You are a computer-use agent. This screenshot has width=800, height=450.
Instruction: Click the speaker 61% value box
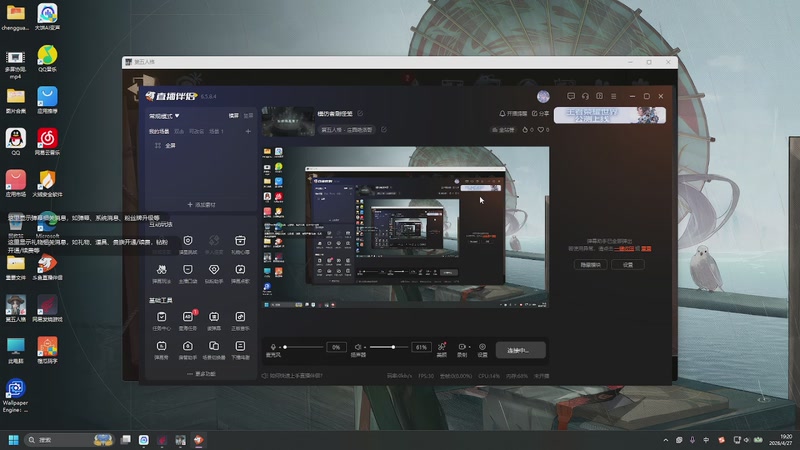click(421, 347)
